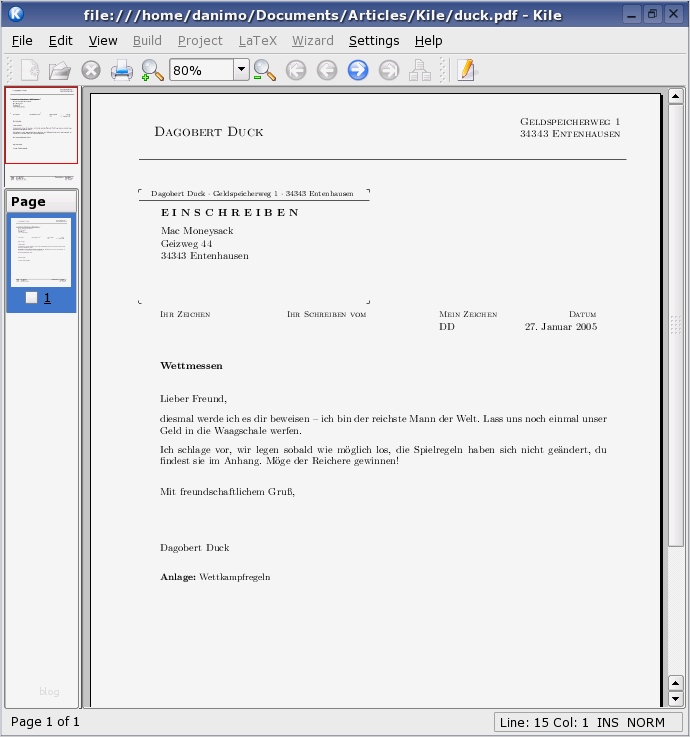The image size is (690, 737).
Task: Click the New document toolbar icon
Action: (31, 71)
